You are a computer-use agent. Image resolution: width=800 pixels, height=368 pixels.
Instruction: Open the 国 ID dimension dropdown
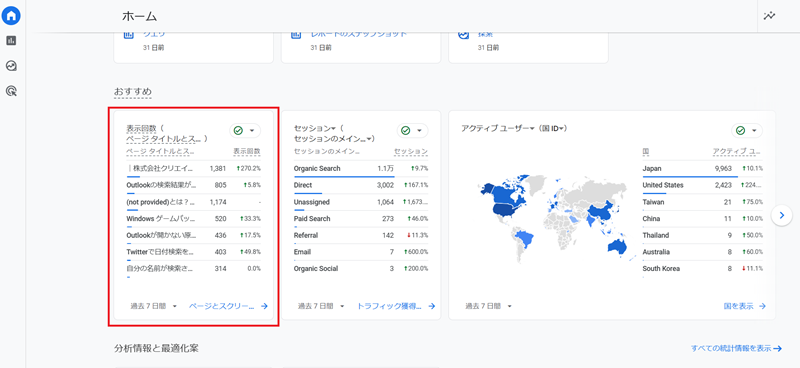pyautogui.click(x=554, y=128)
